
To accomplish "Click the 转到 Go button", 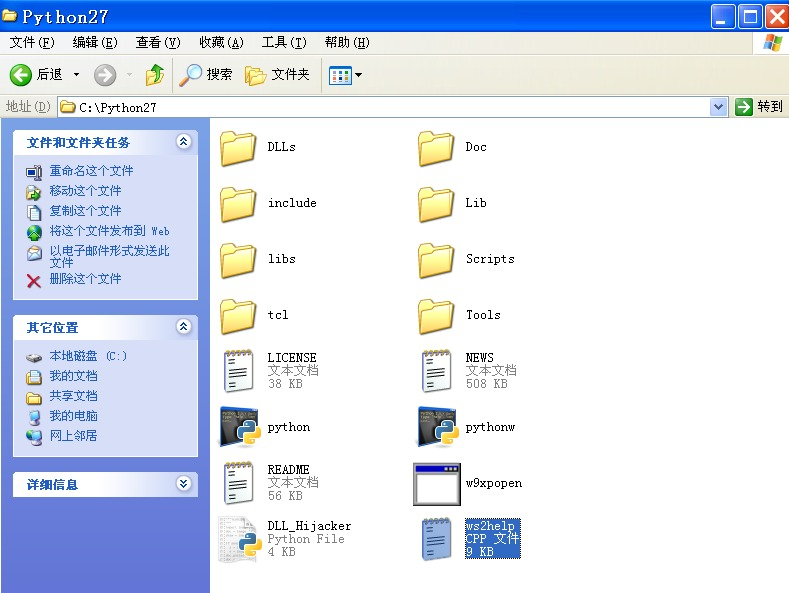I will pos(759,107).
